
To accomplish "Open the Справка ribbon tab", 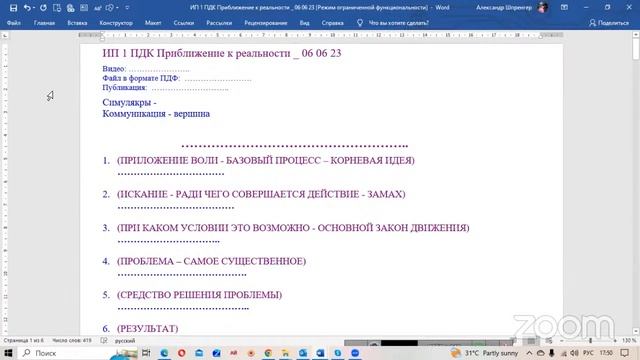I will [332, 23].
